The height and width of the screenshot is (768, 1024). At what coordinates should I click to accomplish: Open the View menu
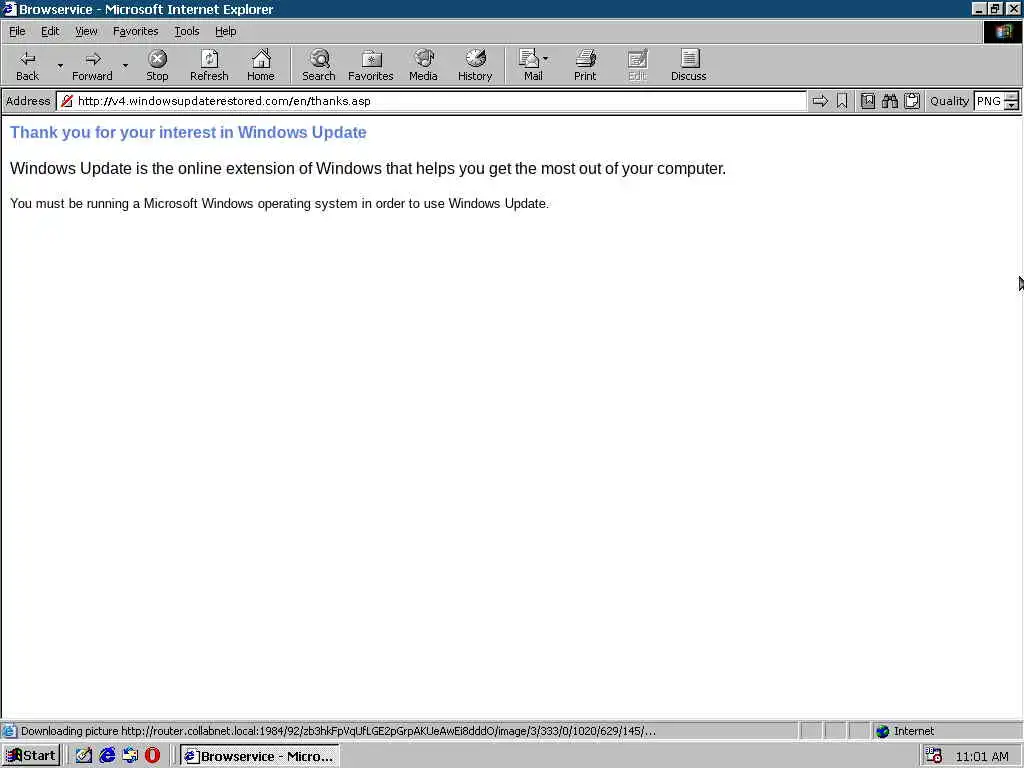point(86,31)
